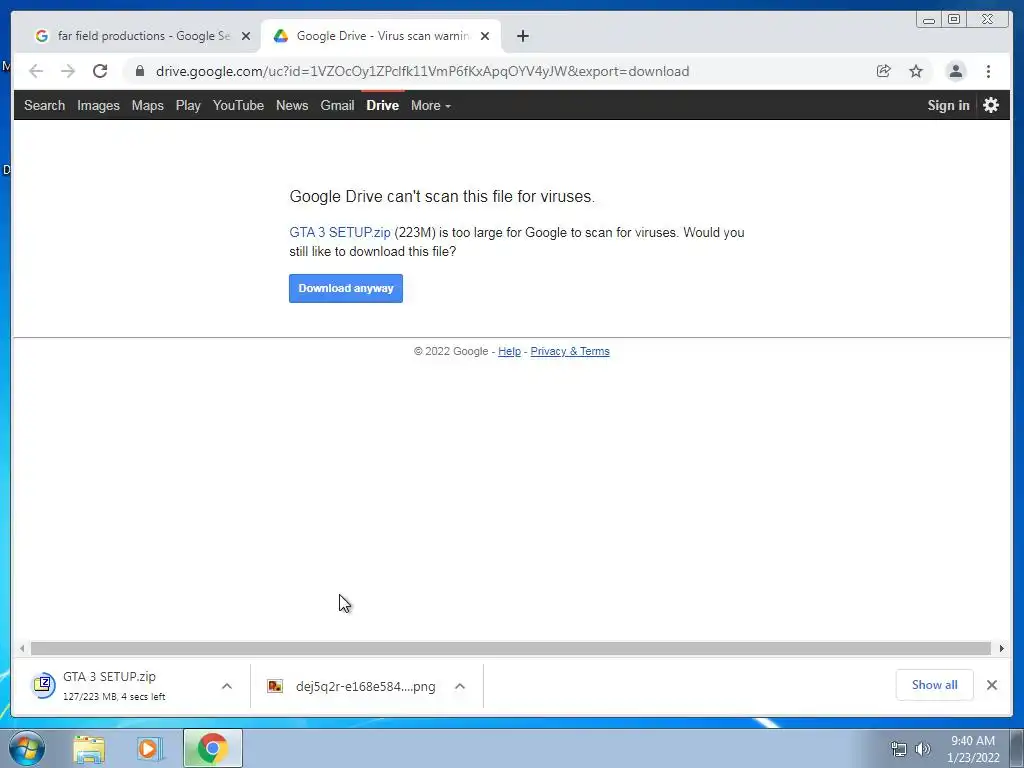The height and width of the screenshot is (768, 1024).
Task: Expand the More dropdown
Action: coord(430,105)
